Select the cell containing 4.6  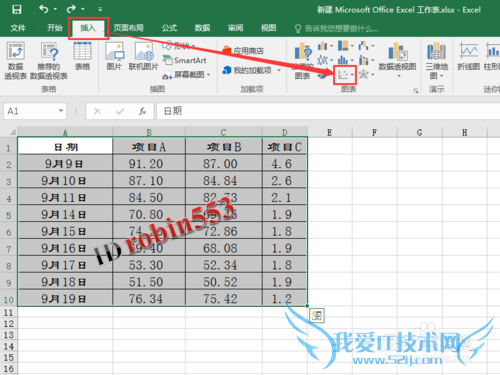[x=284, y=164]
